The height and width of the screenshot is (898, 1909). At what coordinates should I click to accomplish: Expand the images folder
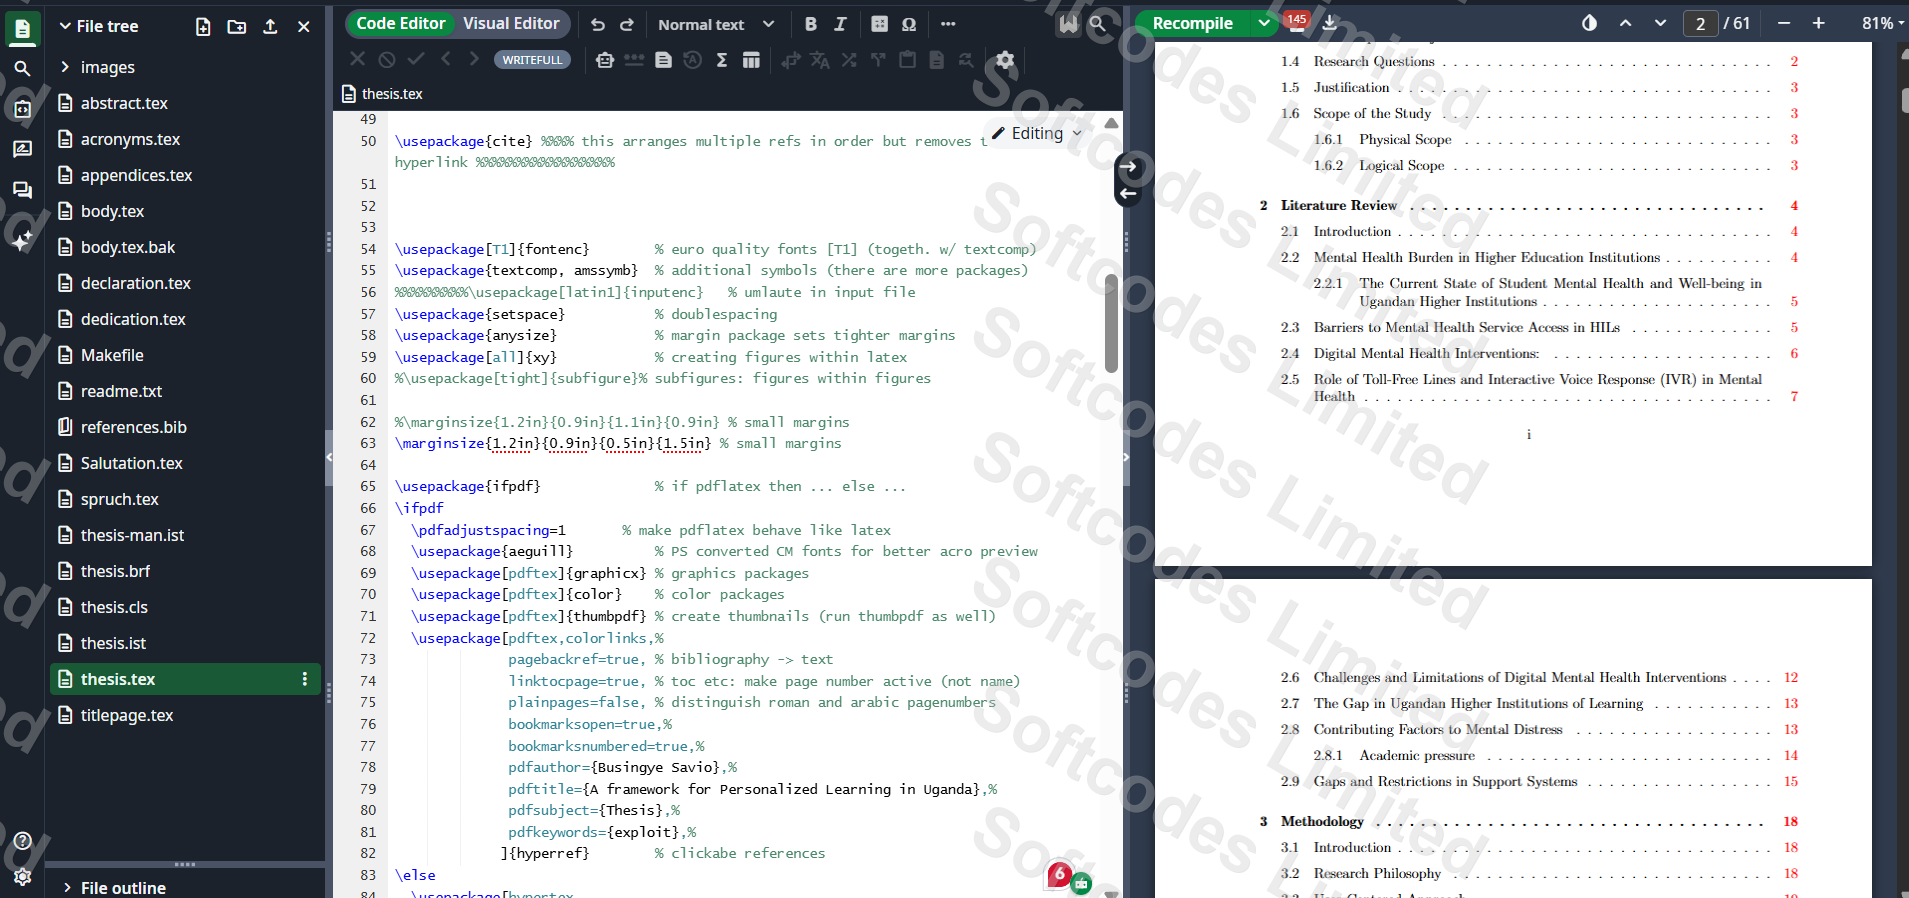[x=107, y=67]
